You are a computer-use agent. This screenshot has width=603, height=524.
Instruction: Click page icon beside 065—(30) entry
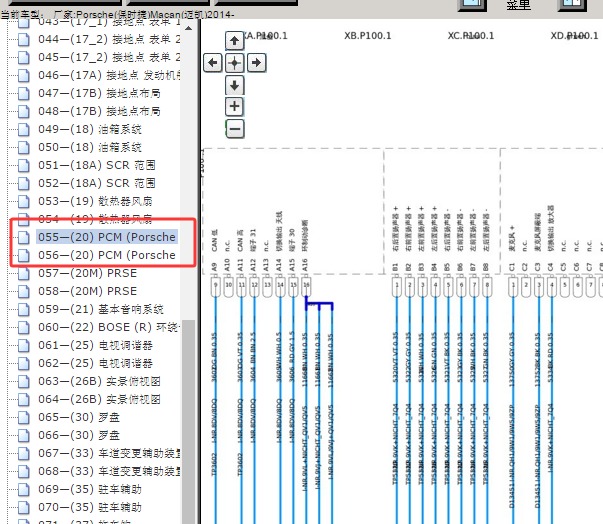(24, 417)
